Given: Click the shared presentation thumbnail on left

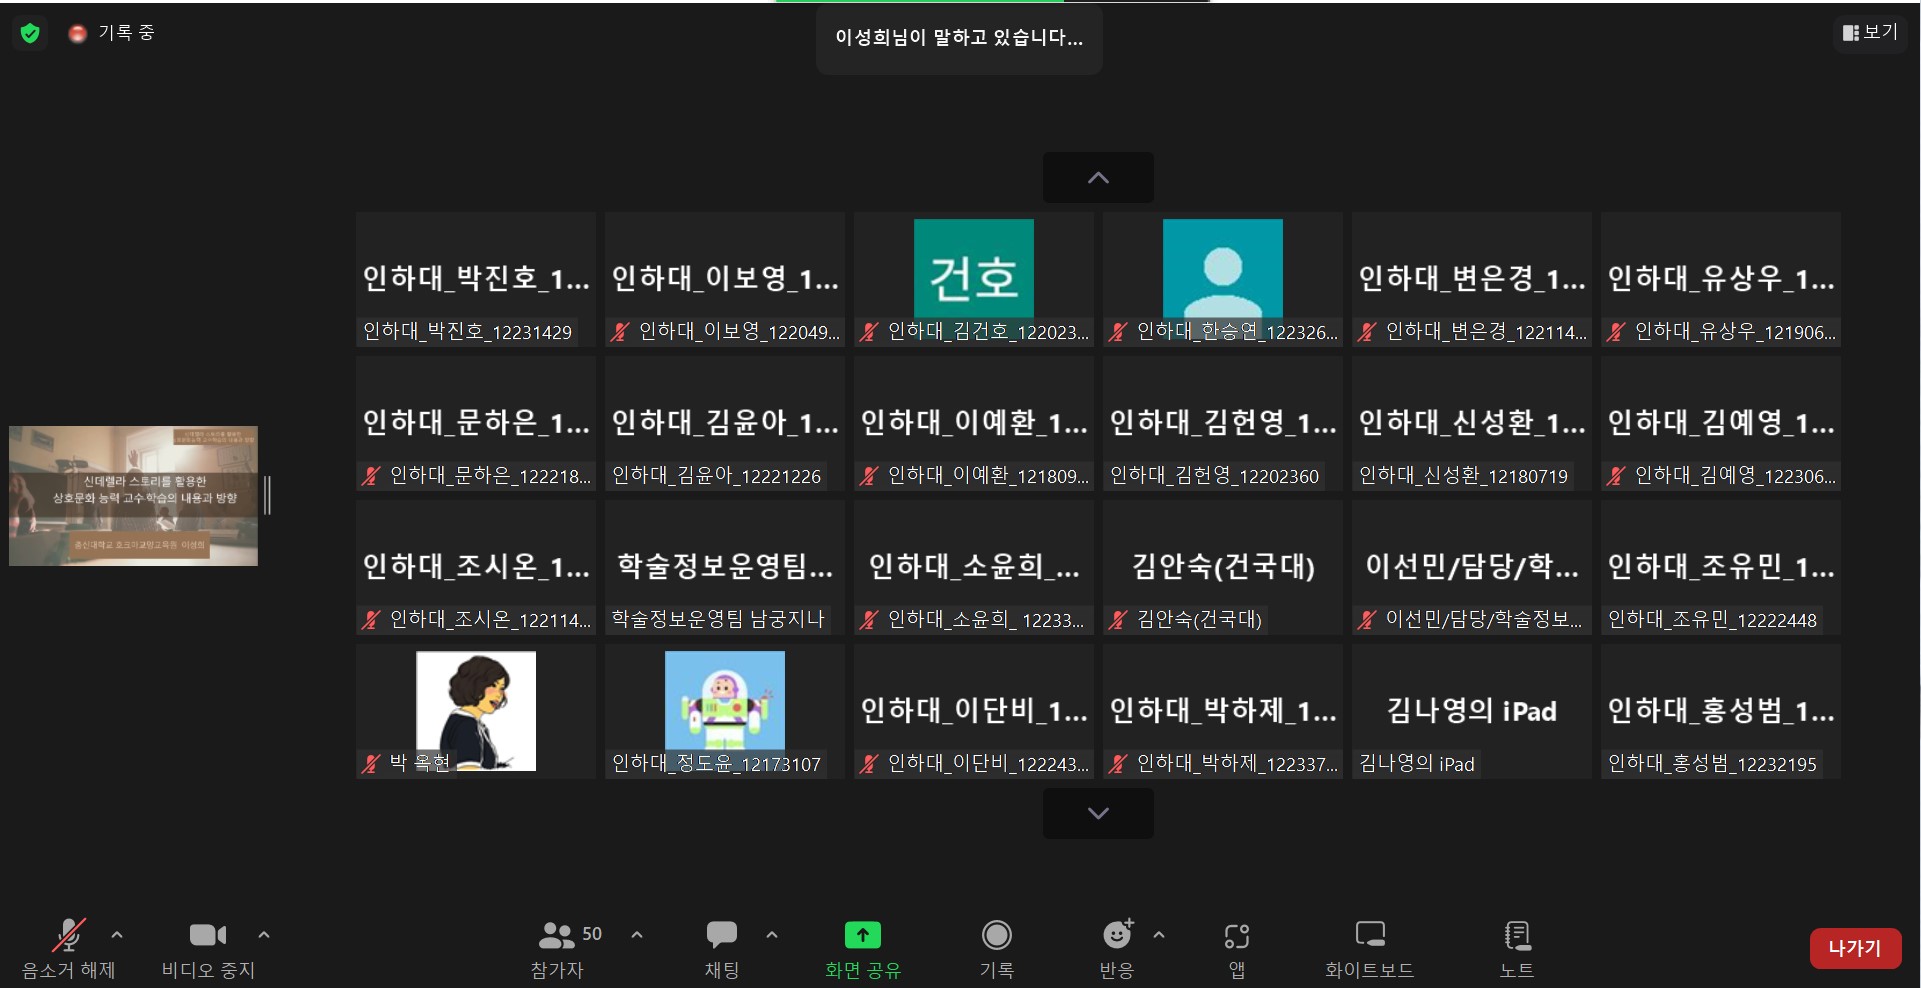Looking at the screenshot, I should point(134,496).
